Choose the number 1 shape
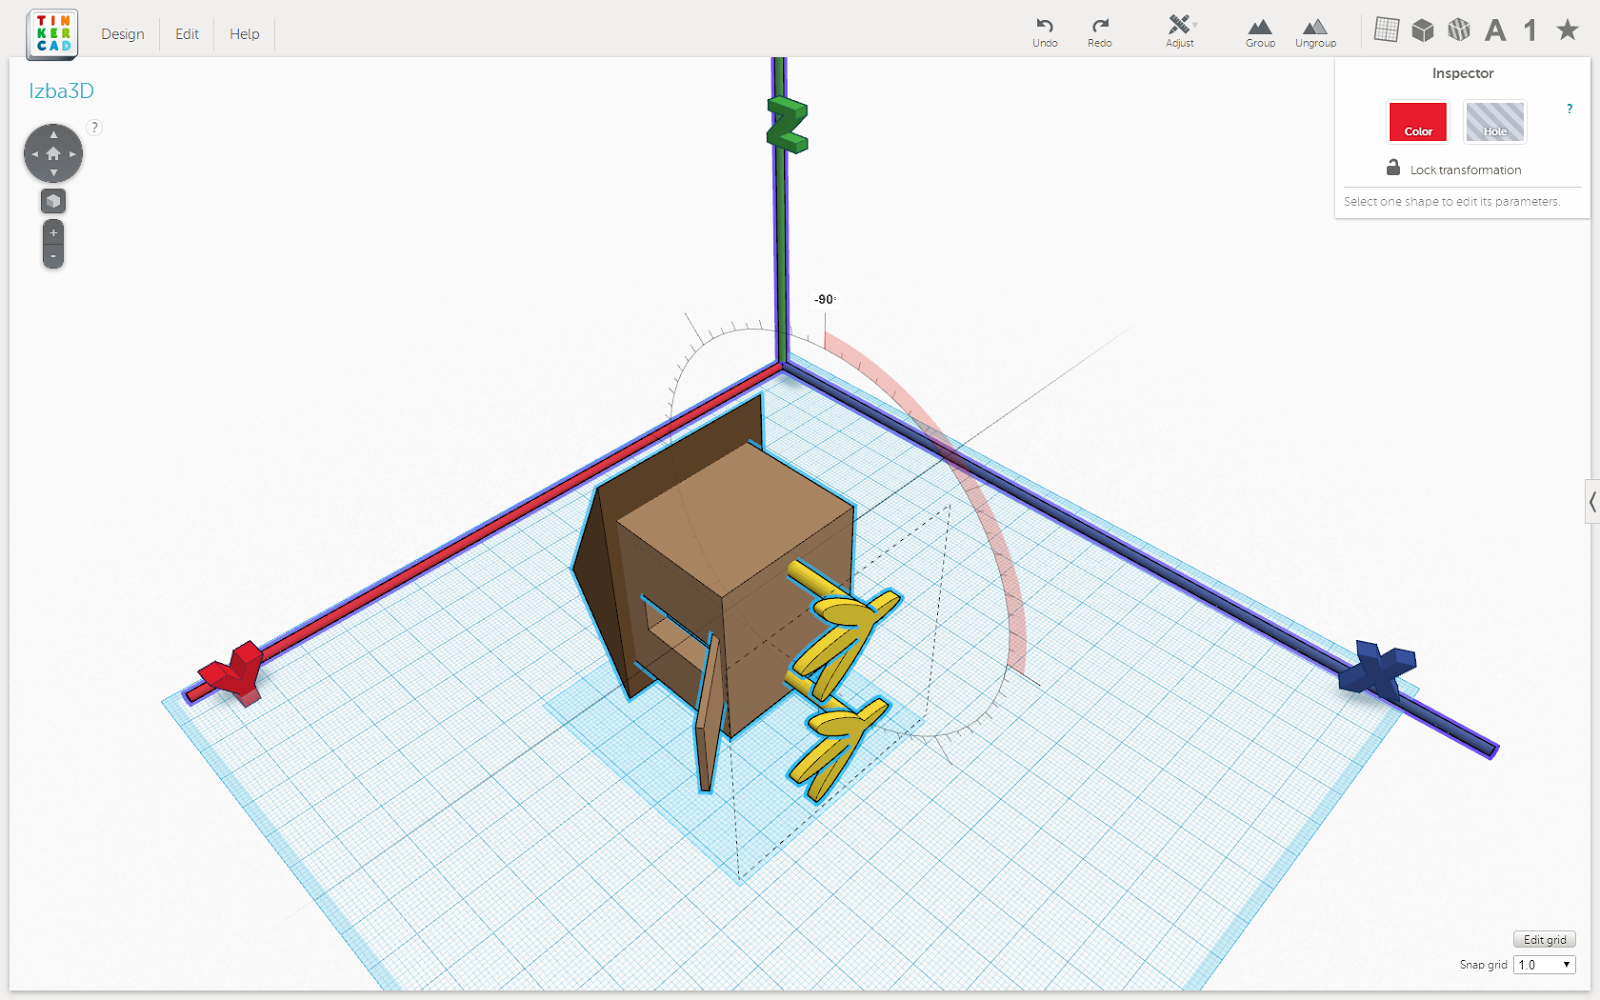The height and width of the screenshot is (1000, 1600). (1530, 30)
